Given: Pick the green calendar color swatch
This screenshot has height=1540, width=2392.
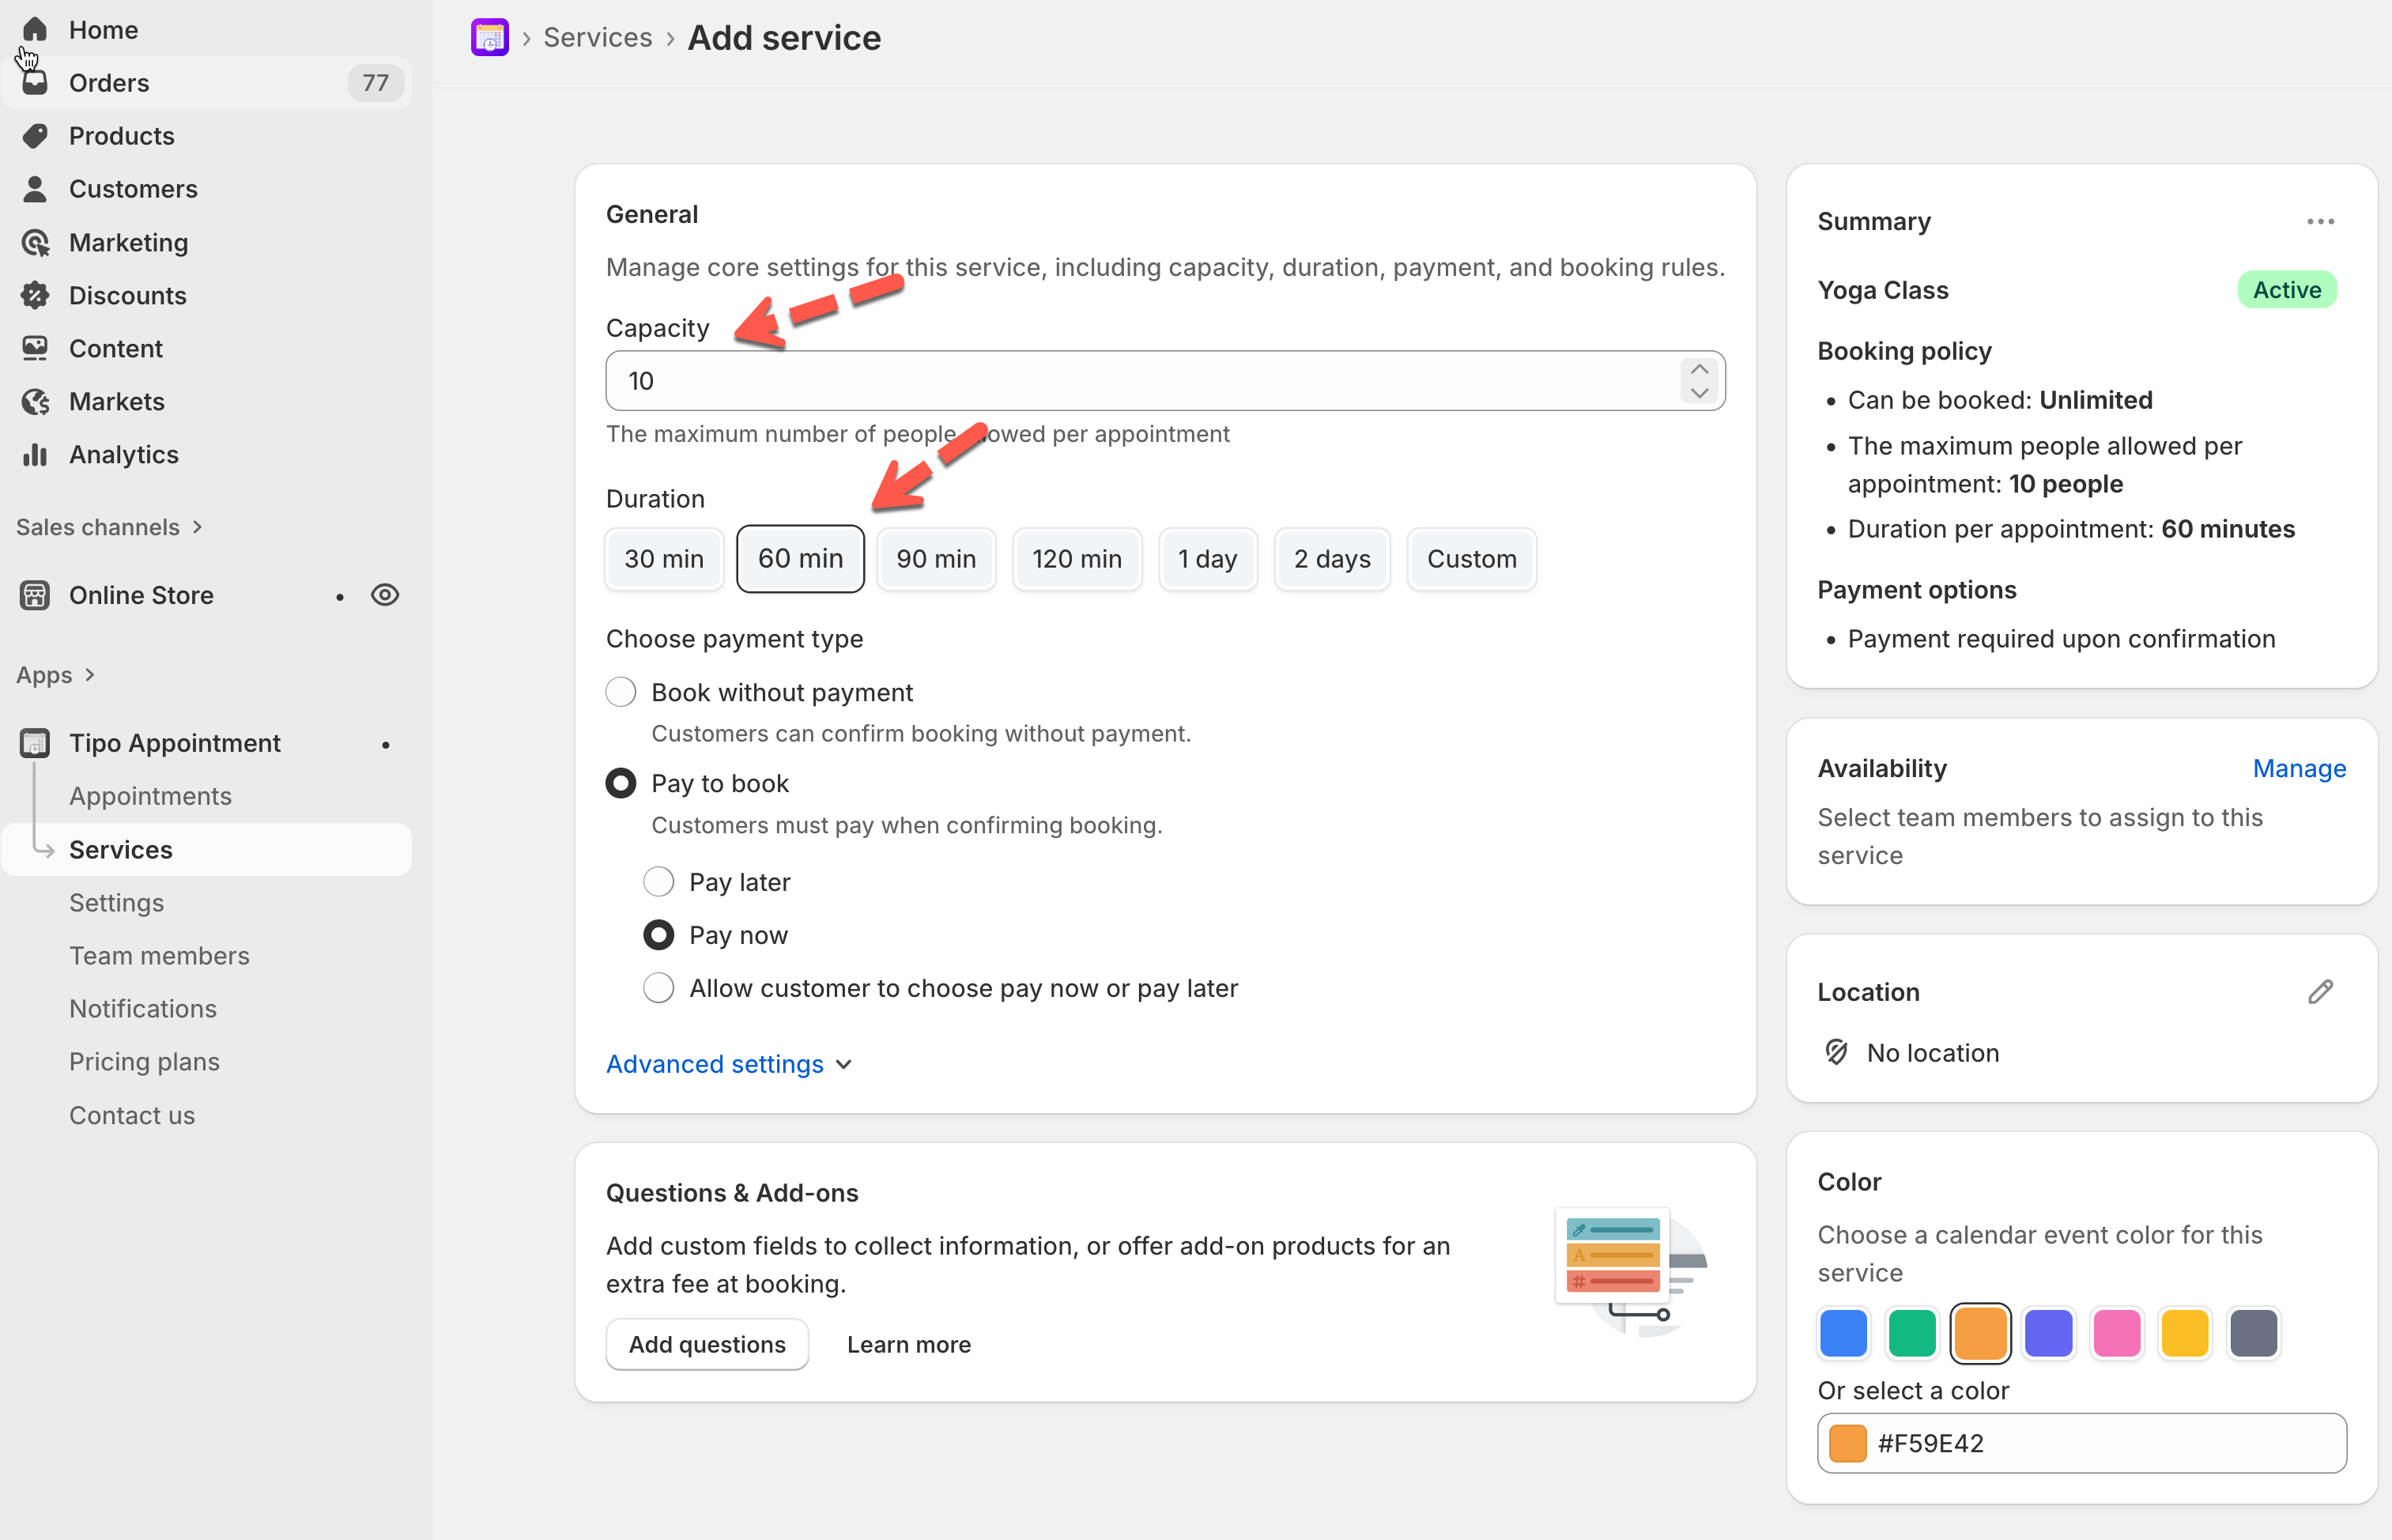Looking at the screenshot, I should tap(1911, 1333).
